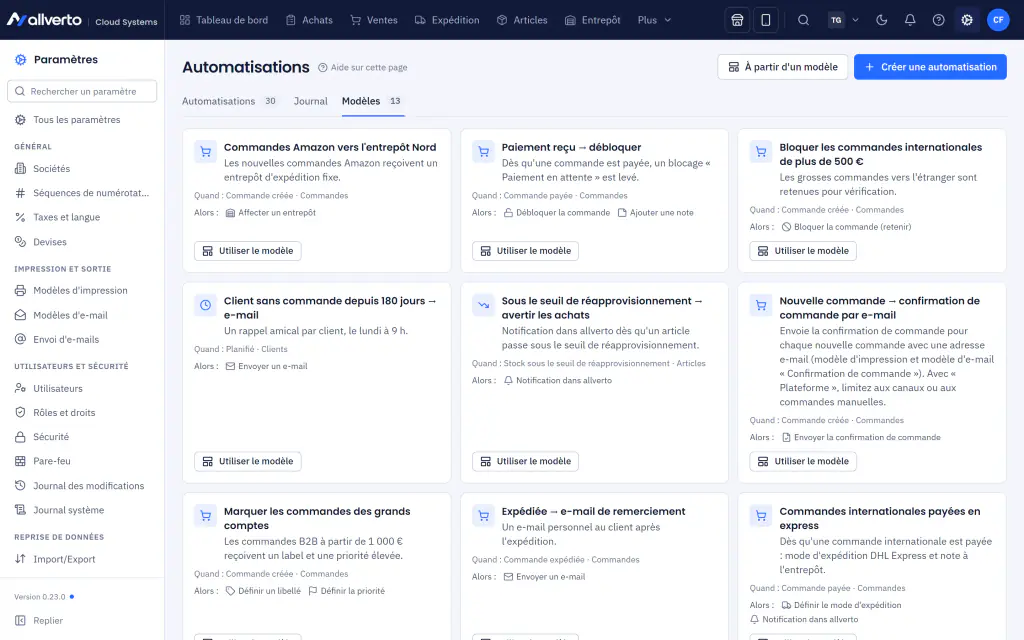Click the allverto logo
Image resolution: width=1024 pixels, height=640 pixels.
tap(44, 20)
